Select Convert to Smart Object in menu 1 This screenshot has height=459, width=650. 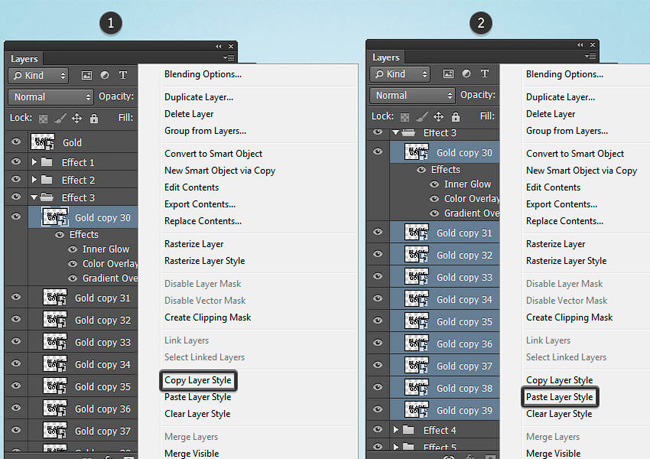pyautogui.click(x=213, y=154)
